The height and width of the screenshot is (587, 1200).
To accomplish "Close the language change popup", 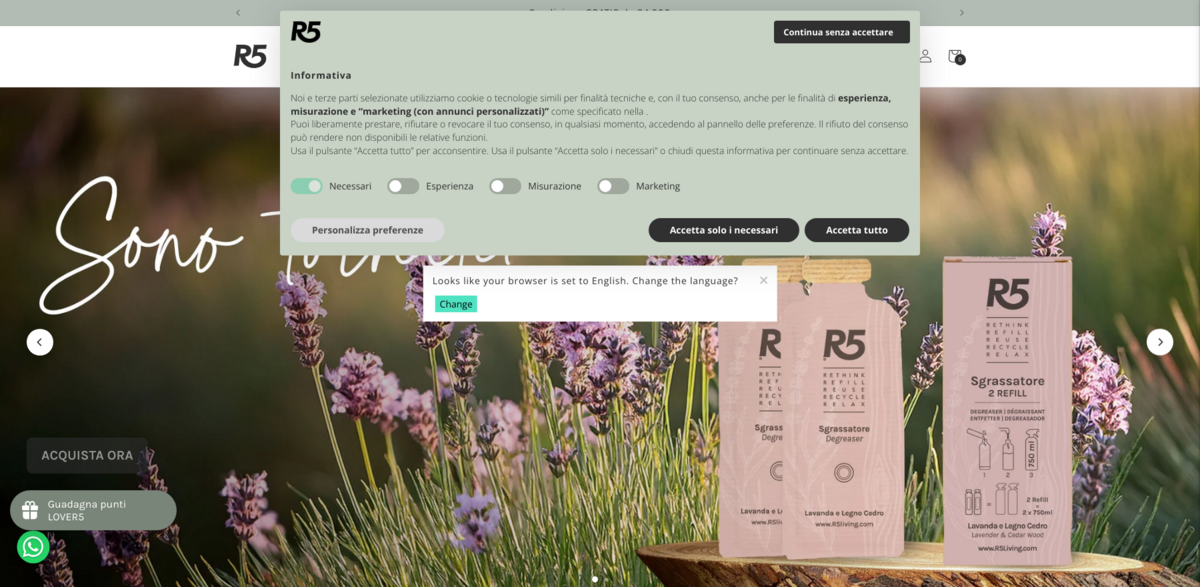I will [x=763, y=280].
